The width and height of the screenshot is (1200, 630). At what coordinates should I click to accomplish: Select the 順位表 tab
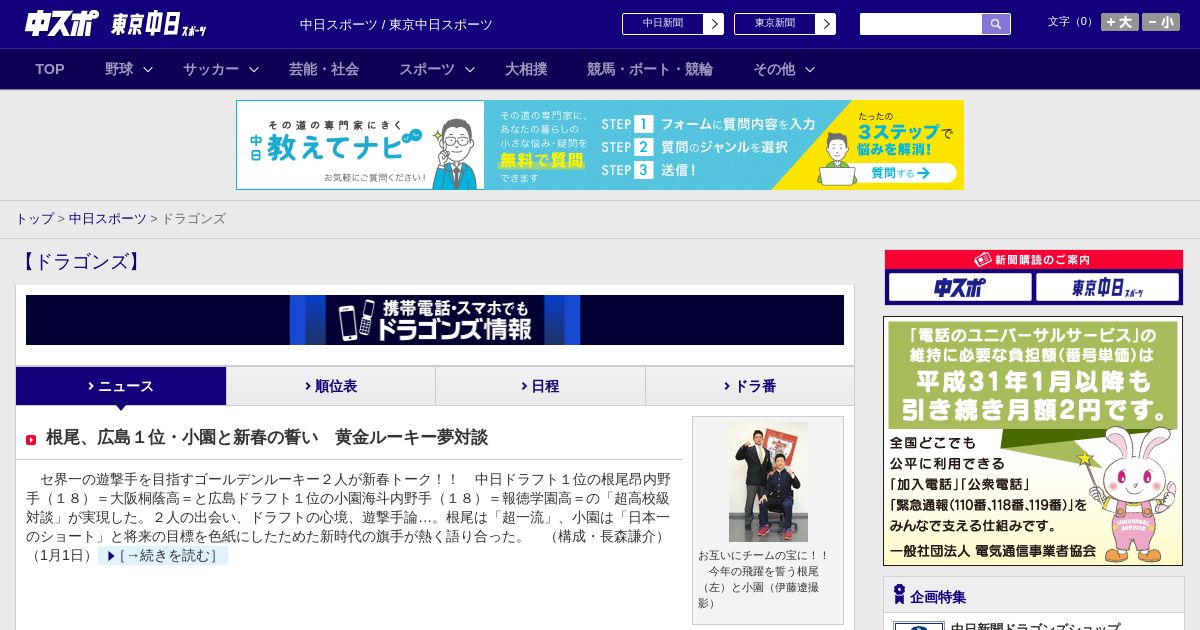pyautogui.click(x=331, y=386)
